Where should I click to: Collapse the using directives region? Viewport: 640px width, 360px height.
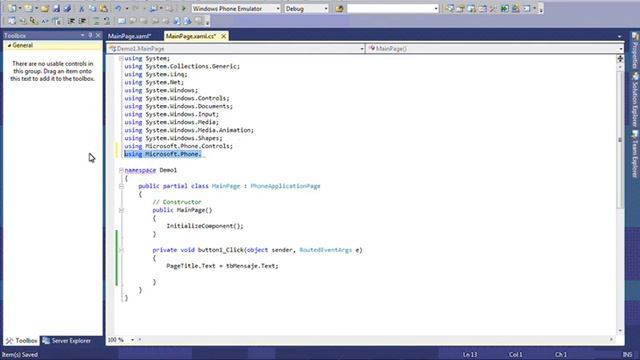click(x=121, y=58)
